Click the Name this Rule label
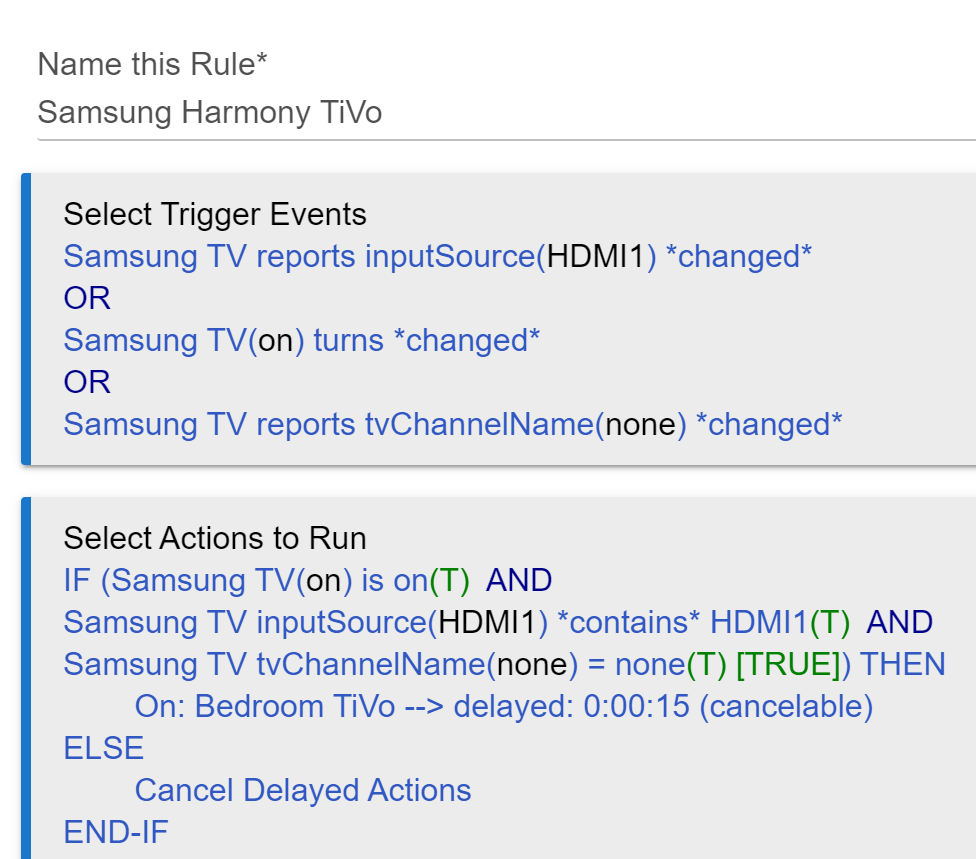976x859 pixels. tap(152, 64)
